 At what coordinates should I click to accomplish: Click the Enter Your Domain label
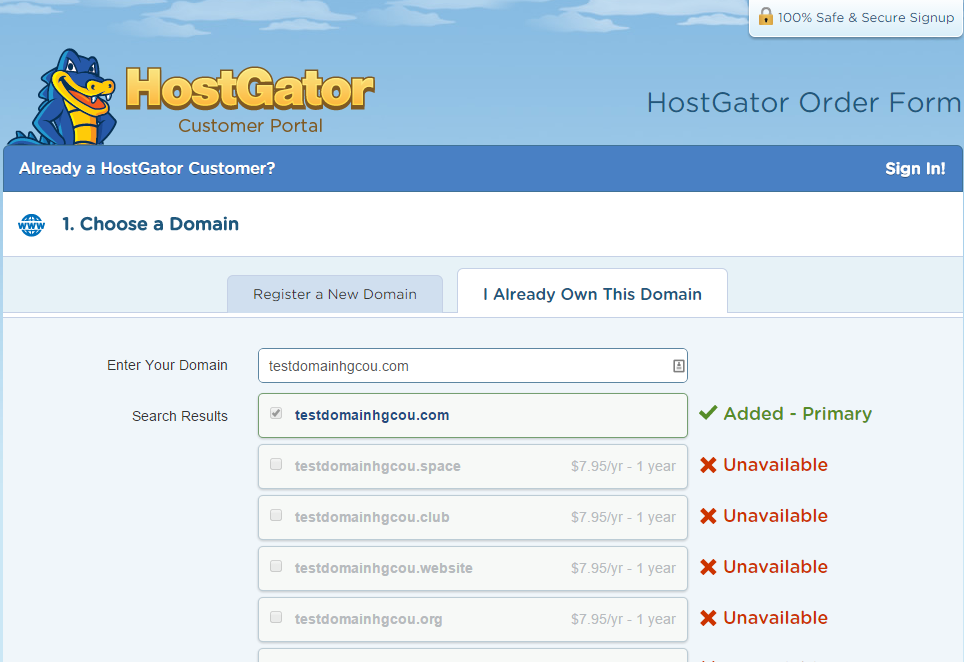[x=167, y=366]
